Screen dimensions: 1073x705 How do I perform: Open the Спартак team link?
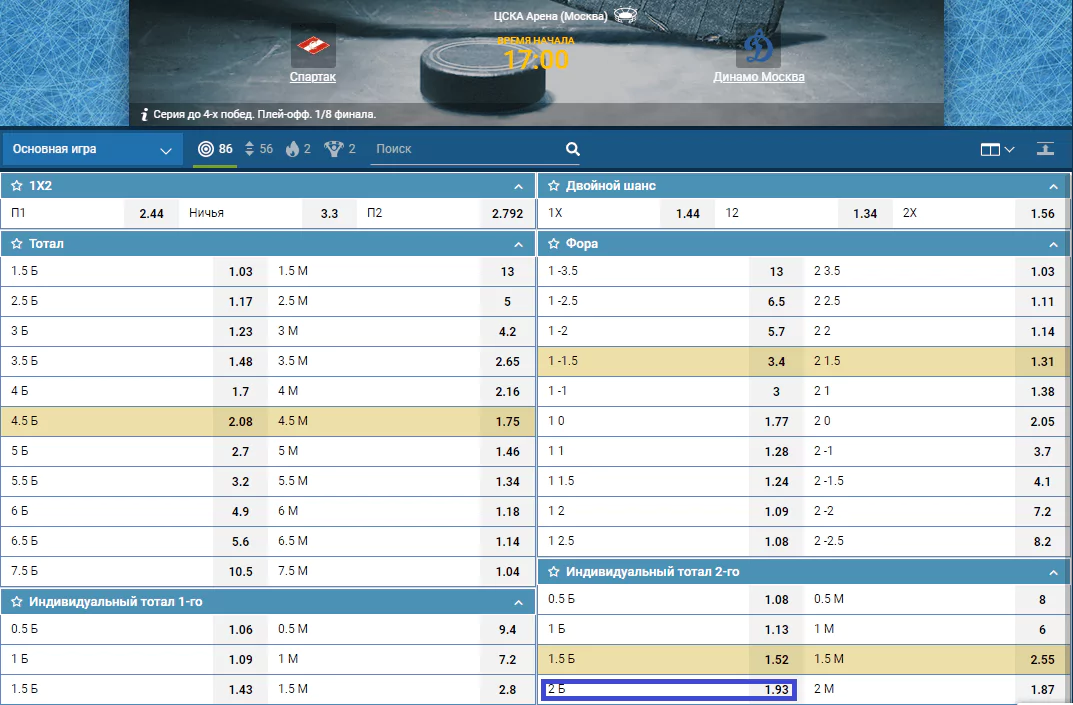[x=313, y=77]
